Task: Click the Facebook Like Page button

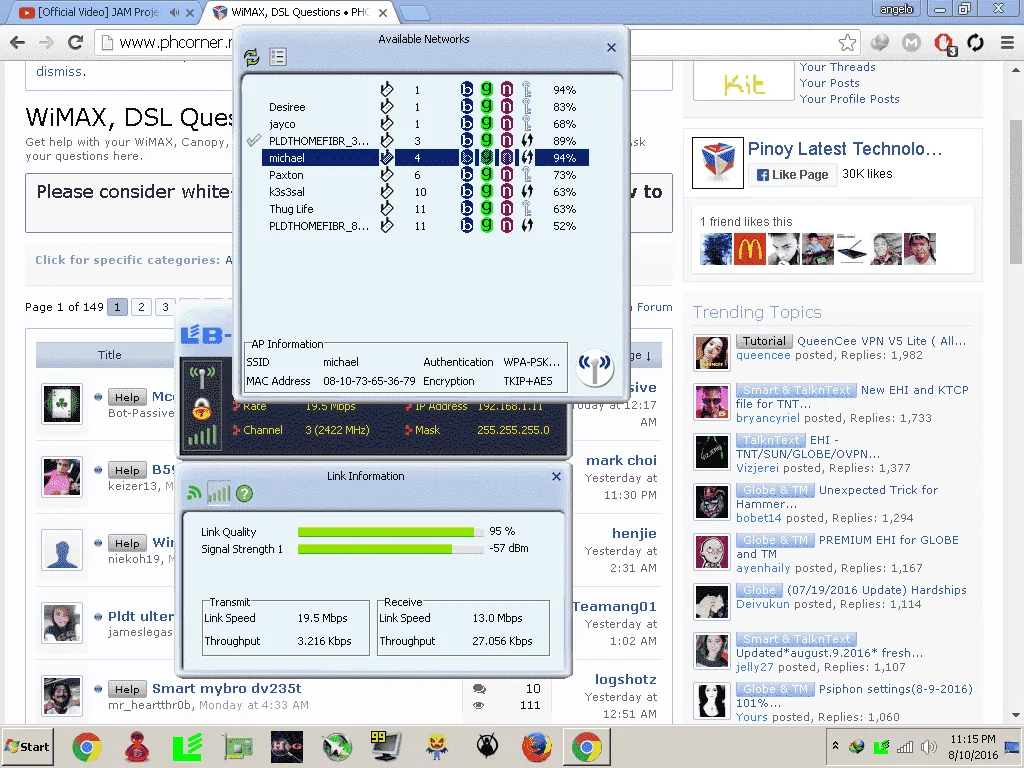Action: 792,174
